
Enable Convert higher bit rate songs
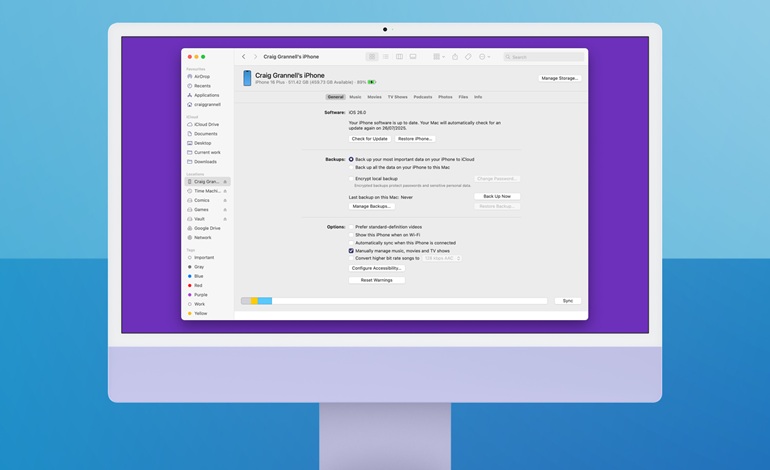click(x=351, y=258)
